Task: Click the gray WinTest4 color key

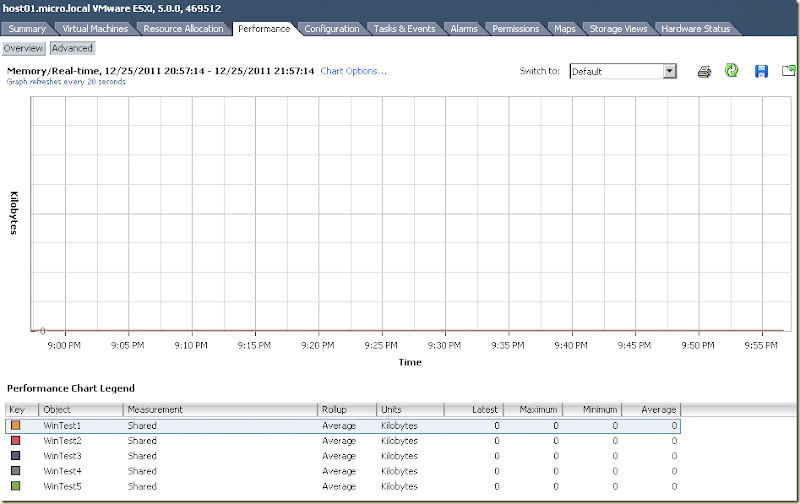Action: point(16,471)
